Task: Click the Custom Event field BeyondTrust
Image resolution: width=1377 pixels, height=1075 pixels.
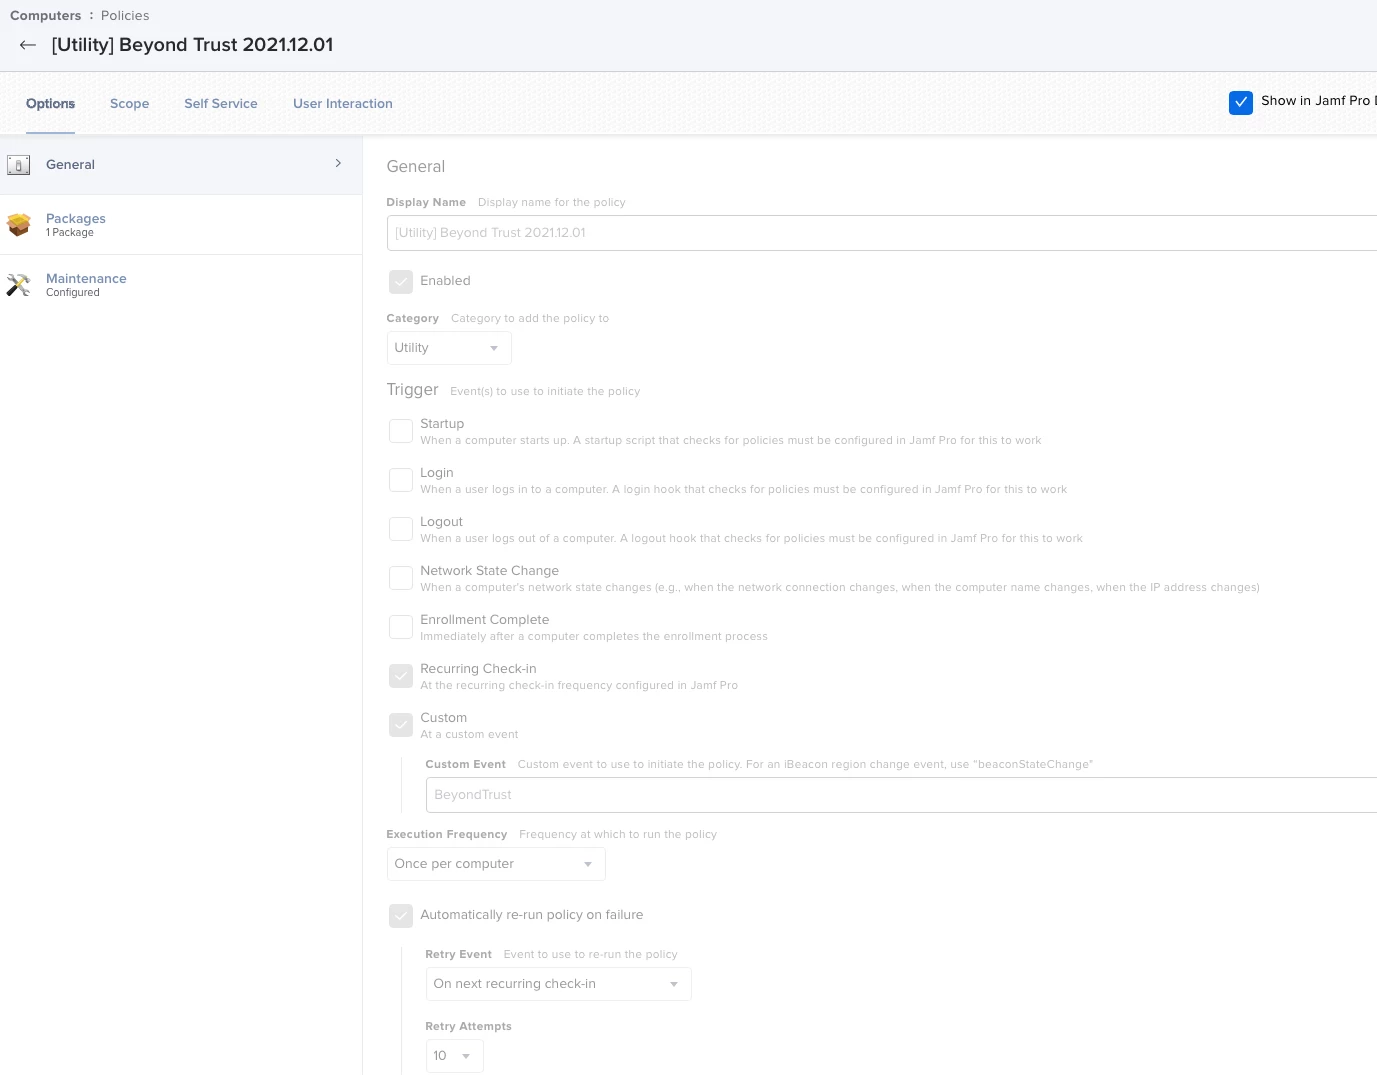Action: pyautogui.click(x=901, y=795)
